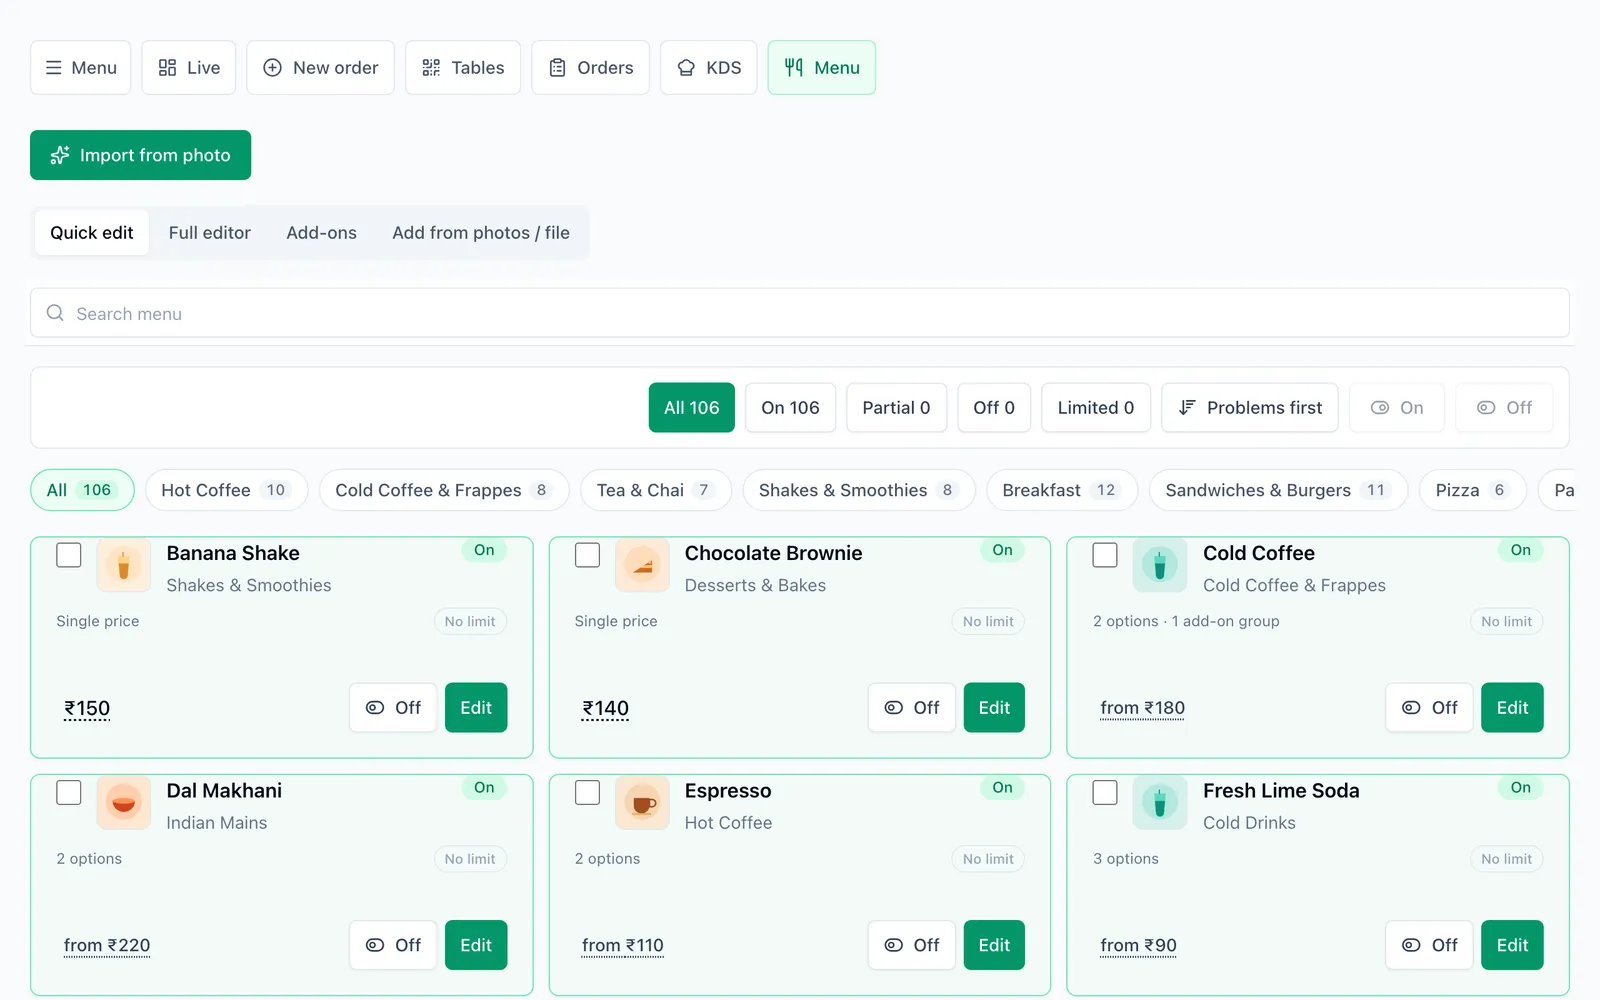
Task: Click the sparkle icon in Import from photo
Action: point(60,155)
